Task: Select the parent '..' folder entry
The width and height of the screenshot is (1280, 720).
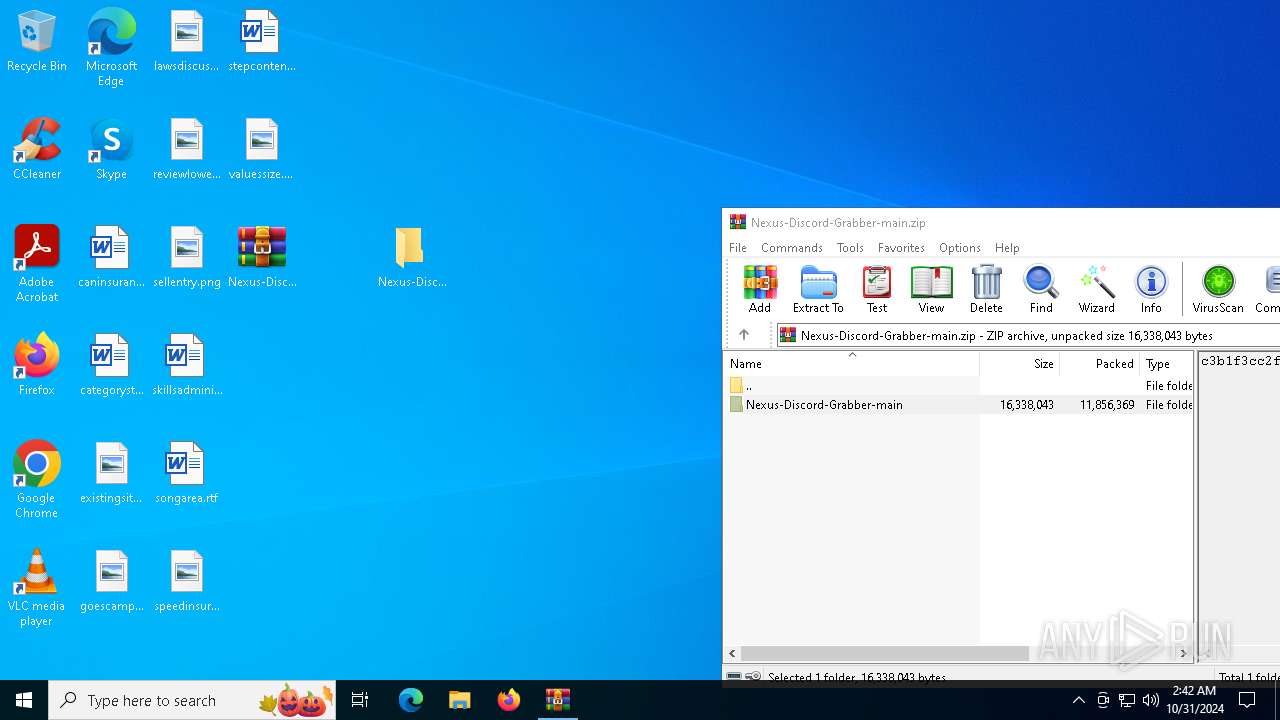Action: coord(958,385)
